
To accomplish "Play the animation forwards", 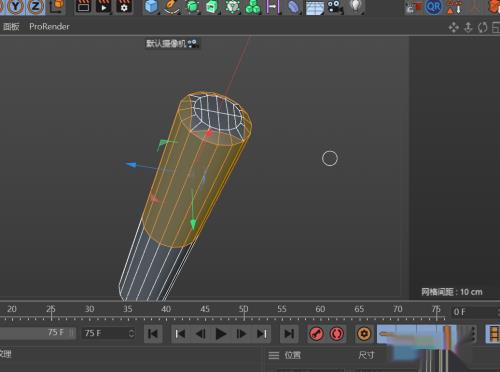I will (220, 334).
